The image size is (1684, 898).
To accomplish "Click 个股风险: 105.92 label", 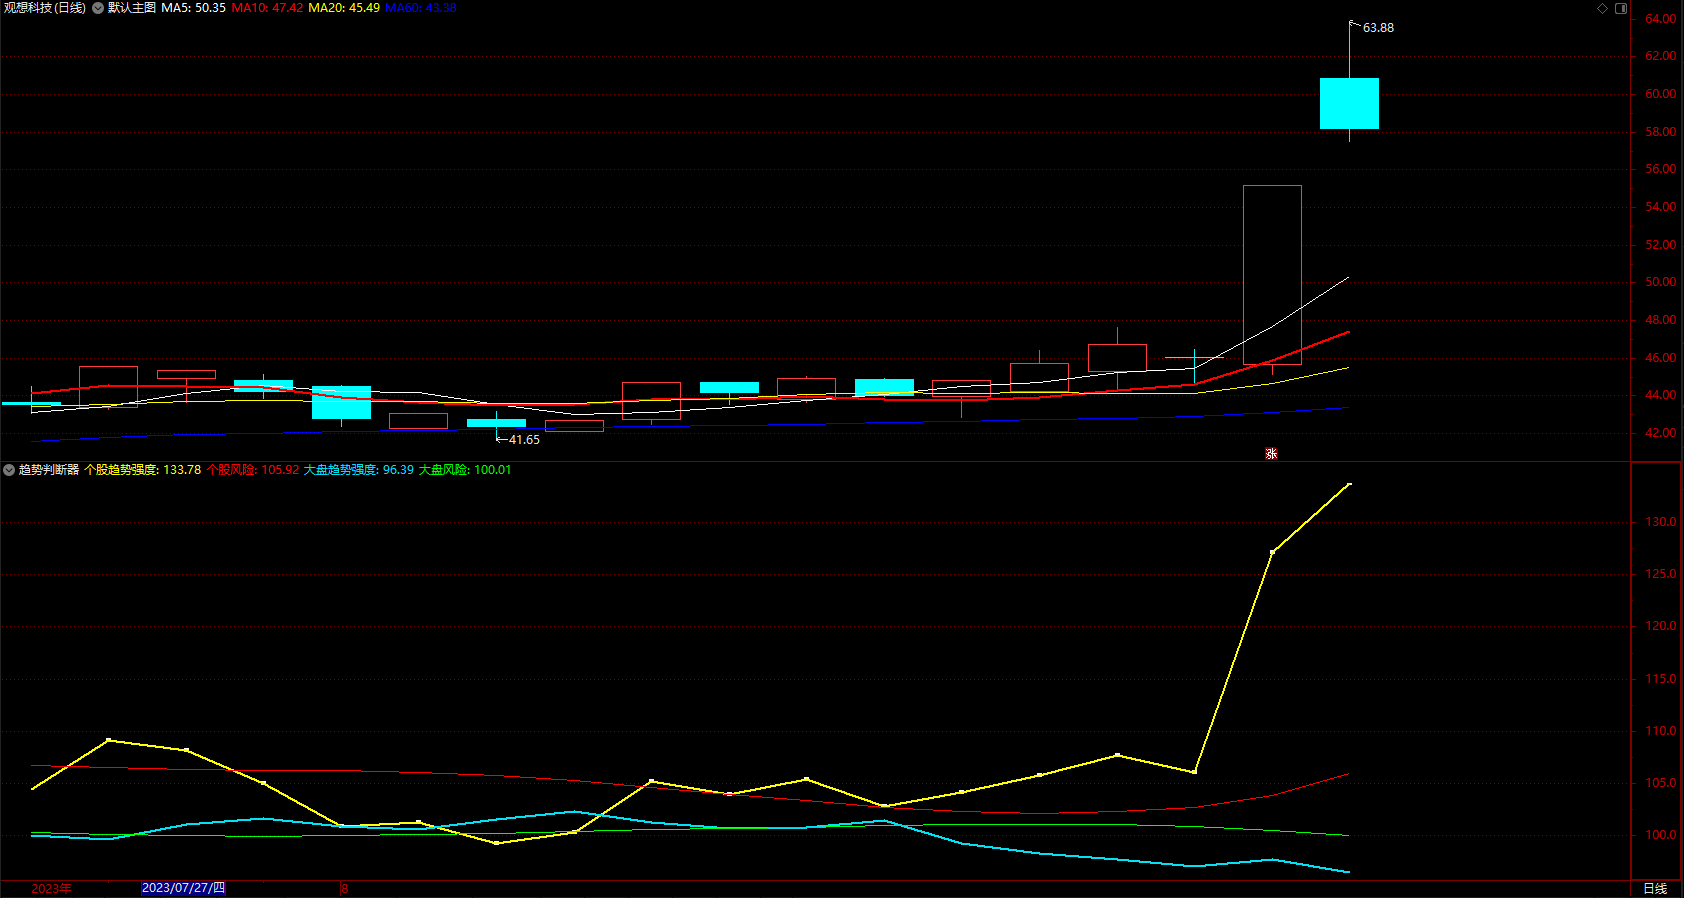I will pyautogui.click(x=253, y=470).
